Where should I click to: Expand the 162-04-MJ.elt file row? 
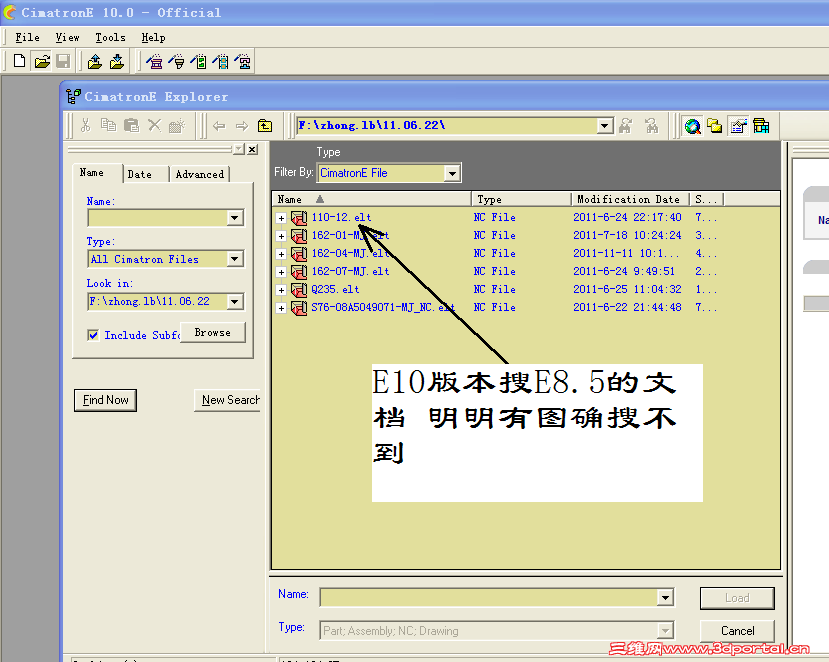[x=281, y=254]
